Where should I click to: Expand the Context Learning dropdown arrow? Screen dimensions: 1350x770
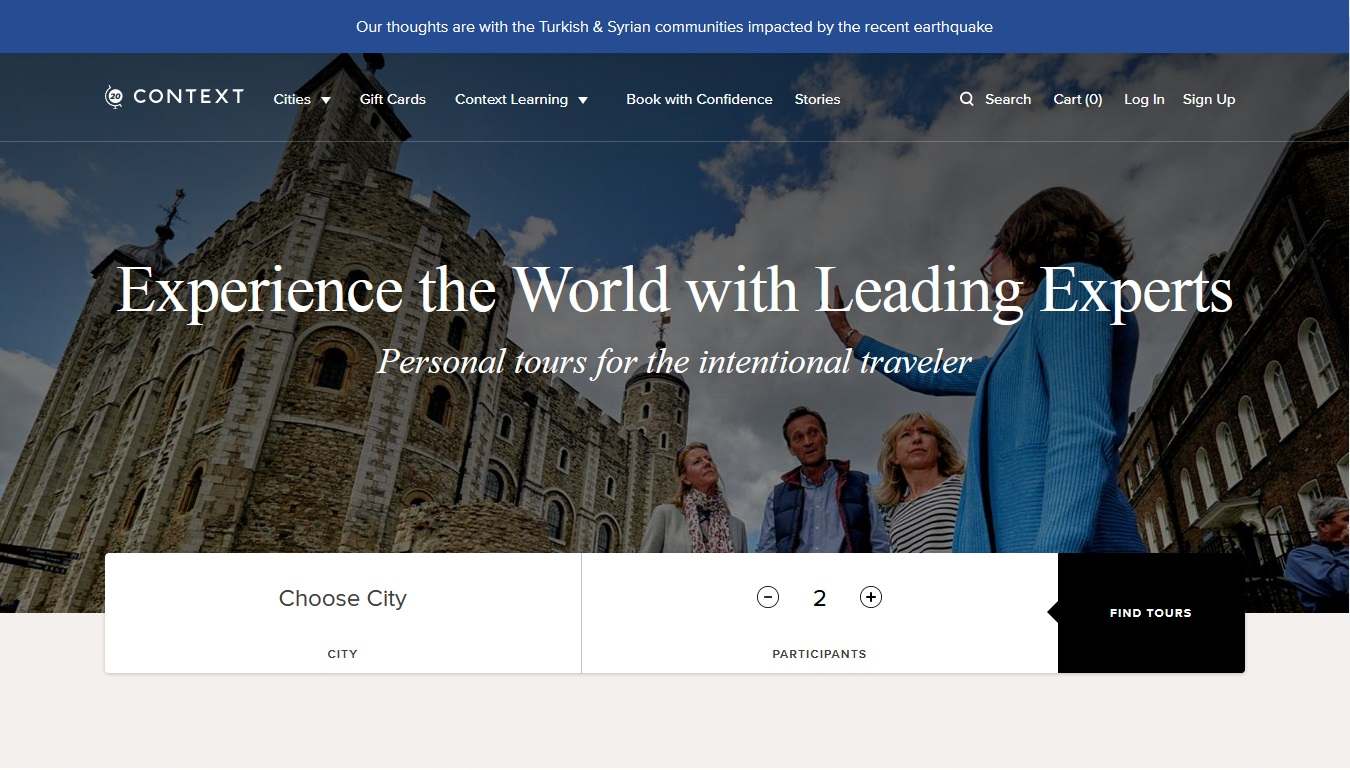pyautogui.click(x=583, y=100)
